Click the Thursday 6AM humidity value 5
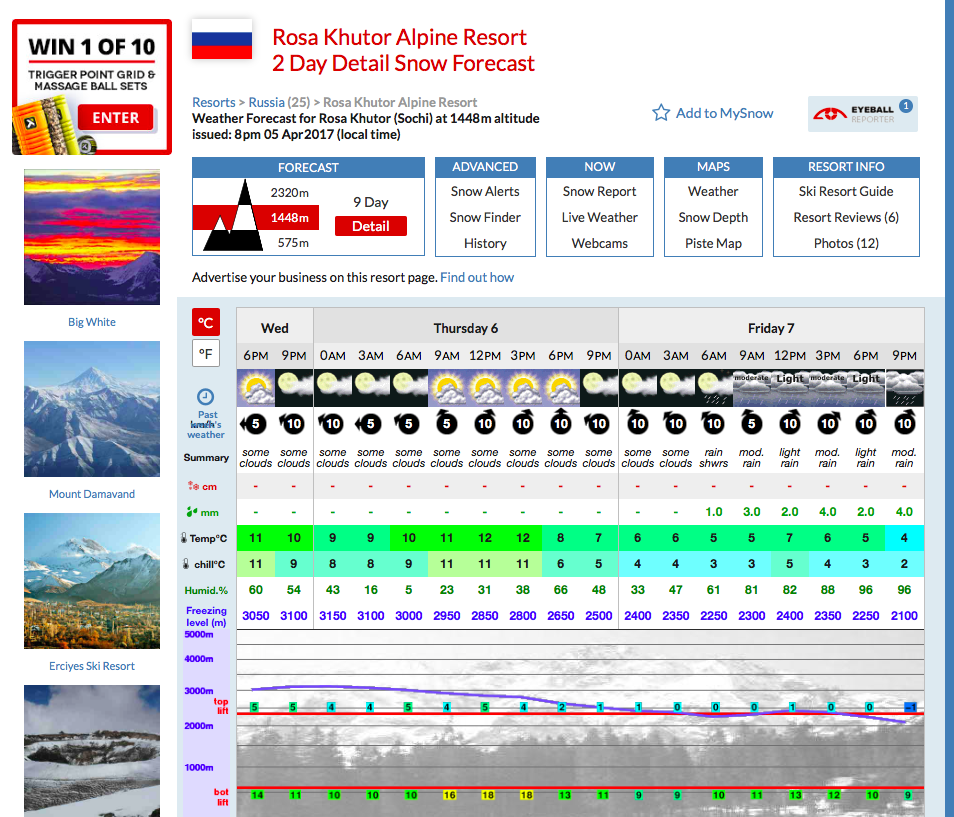Viewport: 954px width, 817px height. pos(408,589)
